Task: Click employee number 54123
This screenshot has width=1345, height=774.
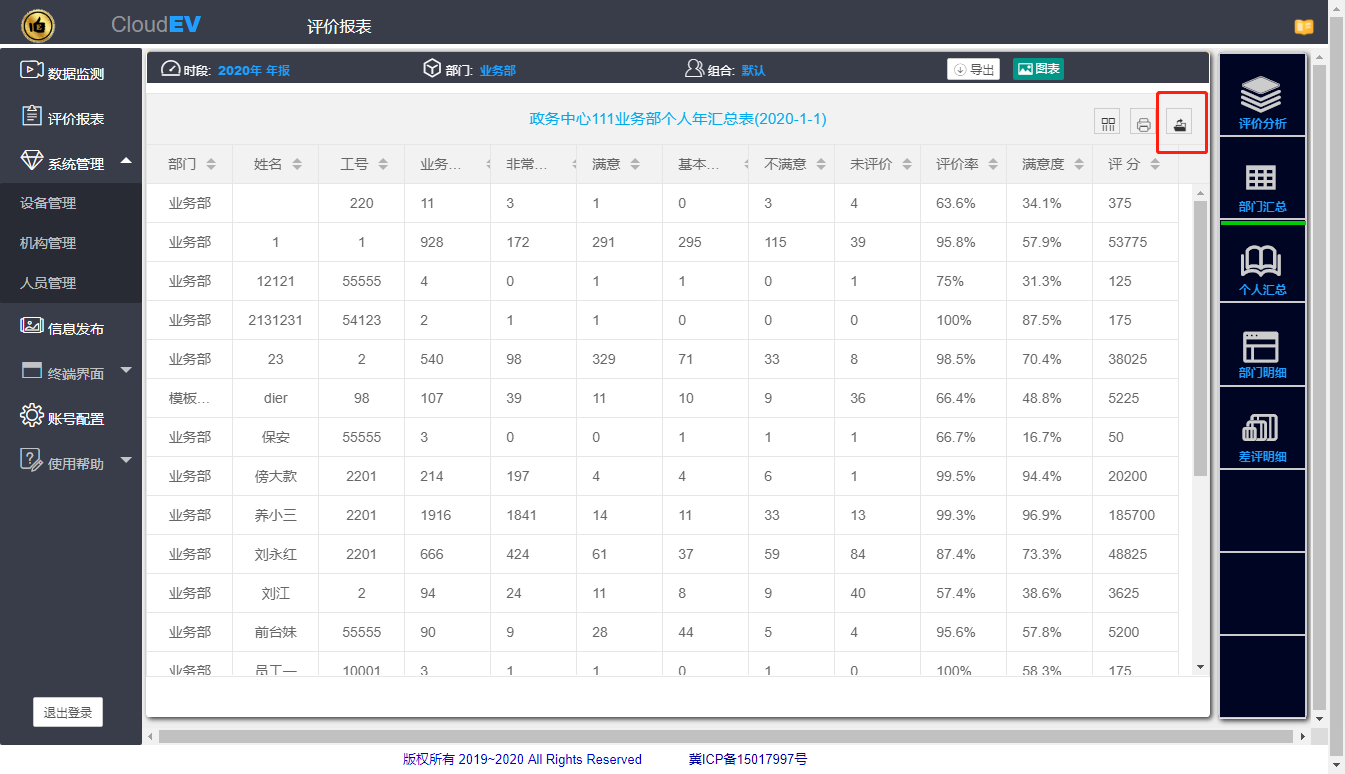Action: [362, 320]
